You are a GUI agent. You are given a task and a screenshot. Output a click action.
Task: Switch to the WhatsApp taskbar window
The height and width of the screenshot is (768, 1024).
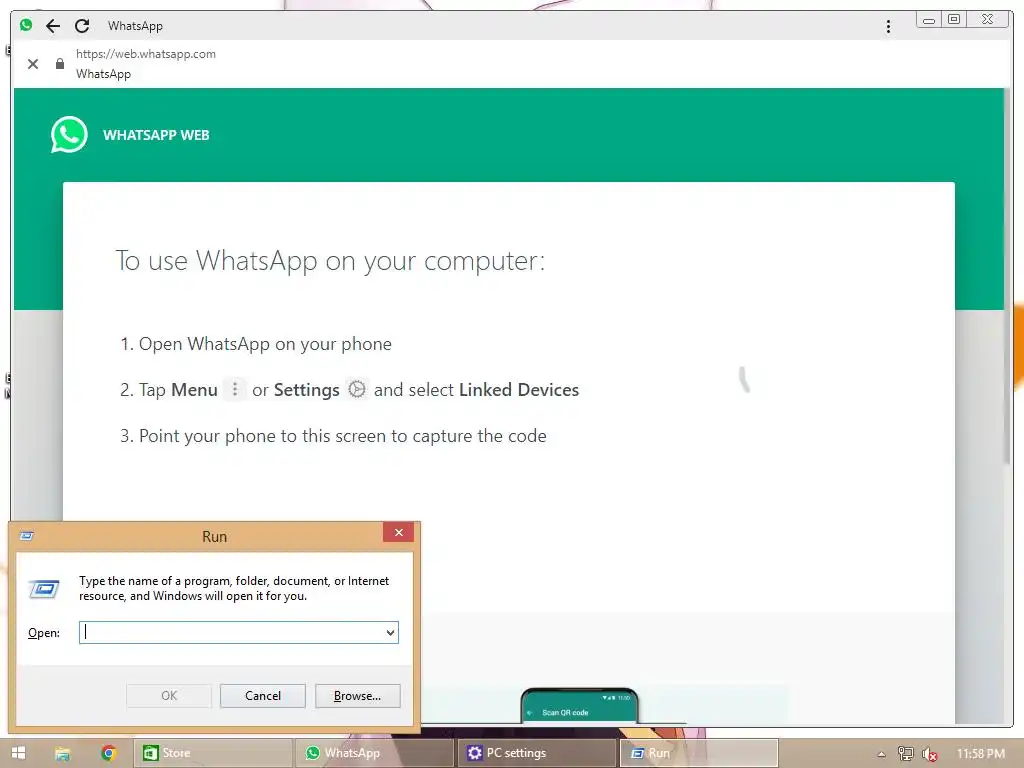pos(374,753)
